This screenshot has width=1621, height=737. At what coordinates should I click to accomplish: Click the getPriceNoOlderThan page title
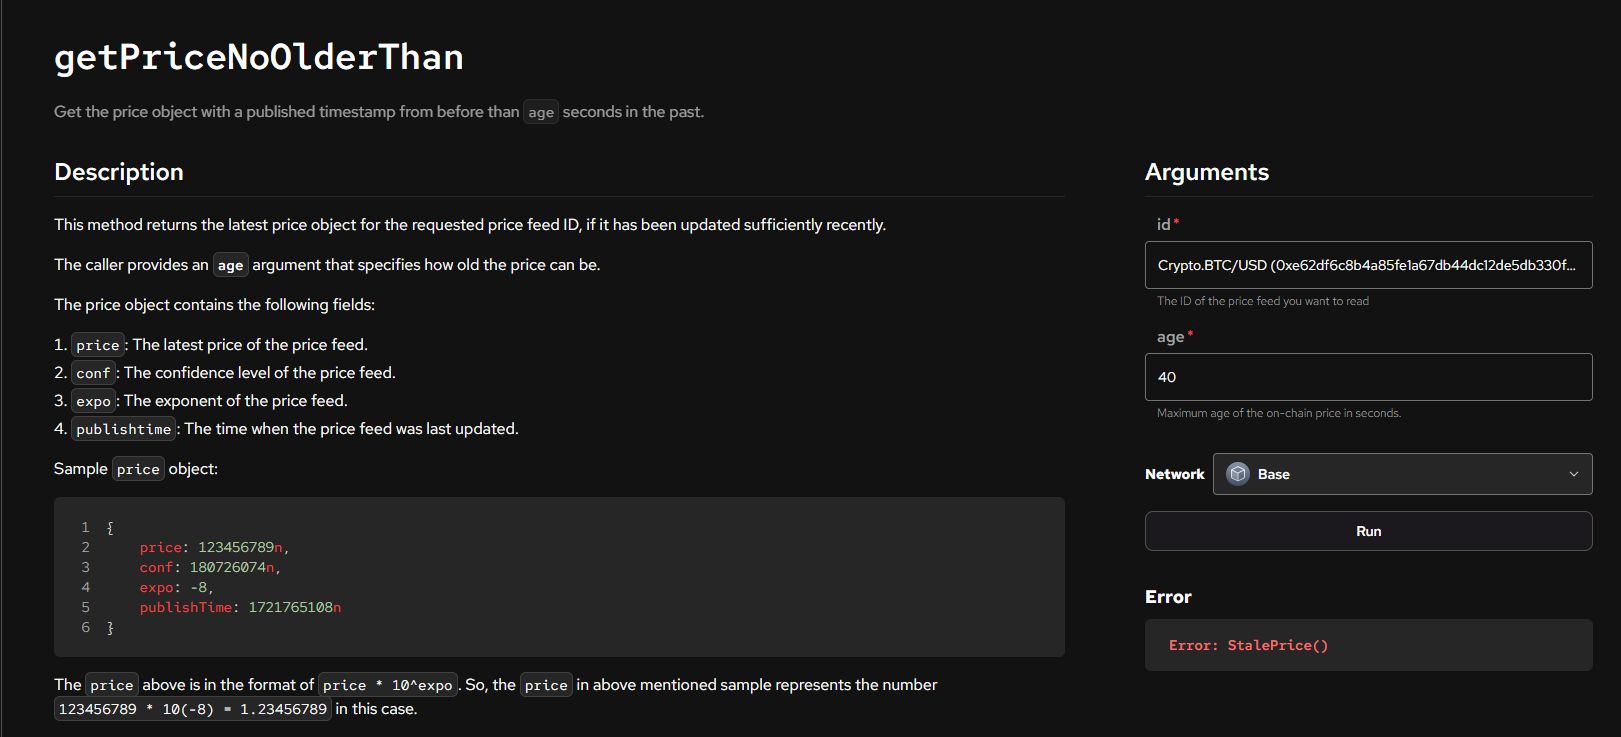(x=259, y=57)
